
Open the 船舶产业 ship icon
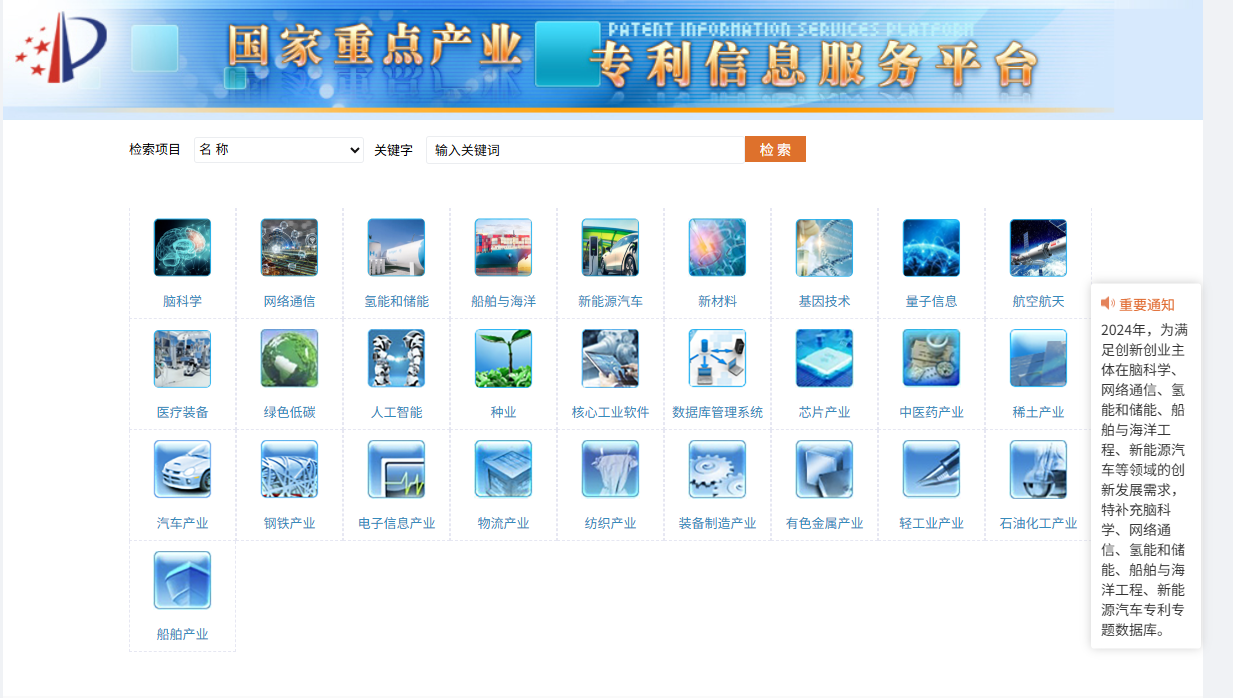click(x=182, y=581)
